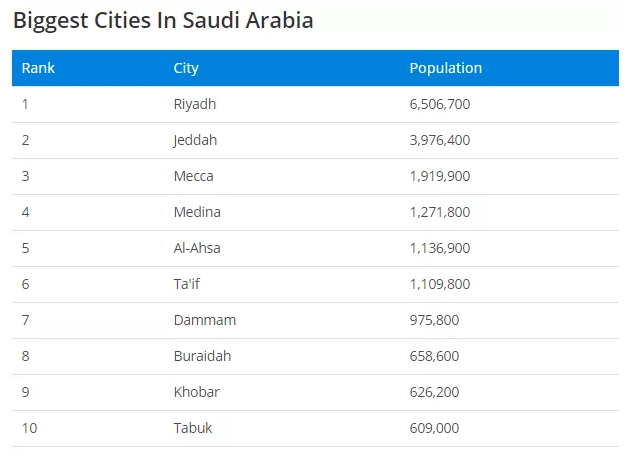Click the Buraidah city name
Viewport: 626px width, 458px height.
(x=204, y=356)
